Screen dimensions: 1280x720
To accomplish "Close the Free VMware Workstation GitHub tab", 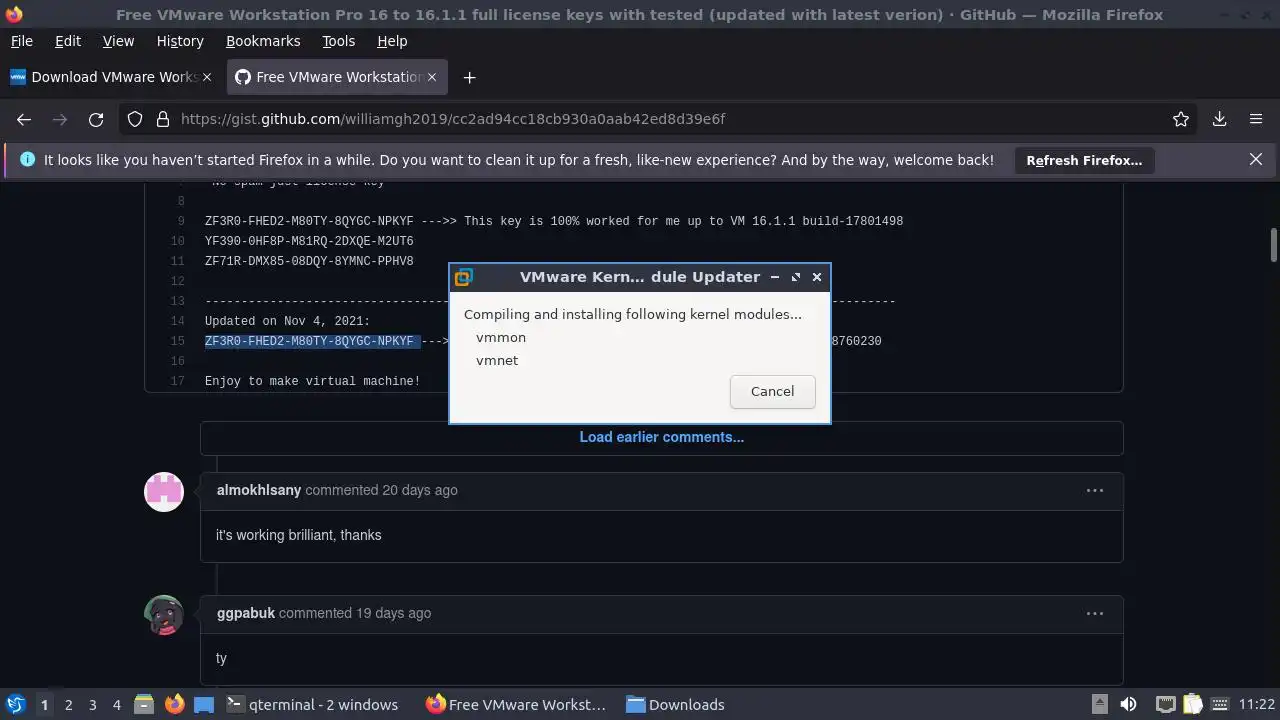I will [432, 77].
